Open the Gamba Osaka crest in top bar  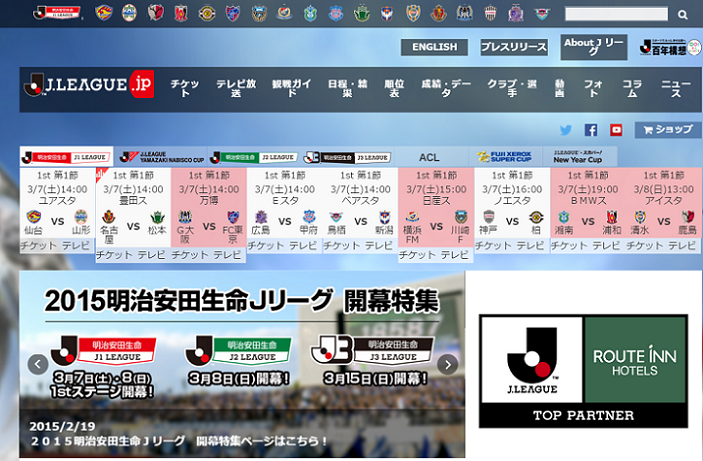[465, 13]
